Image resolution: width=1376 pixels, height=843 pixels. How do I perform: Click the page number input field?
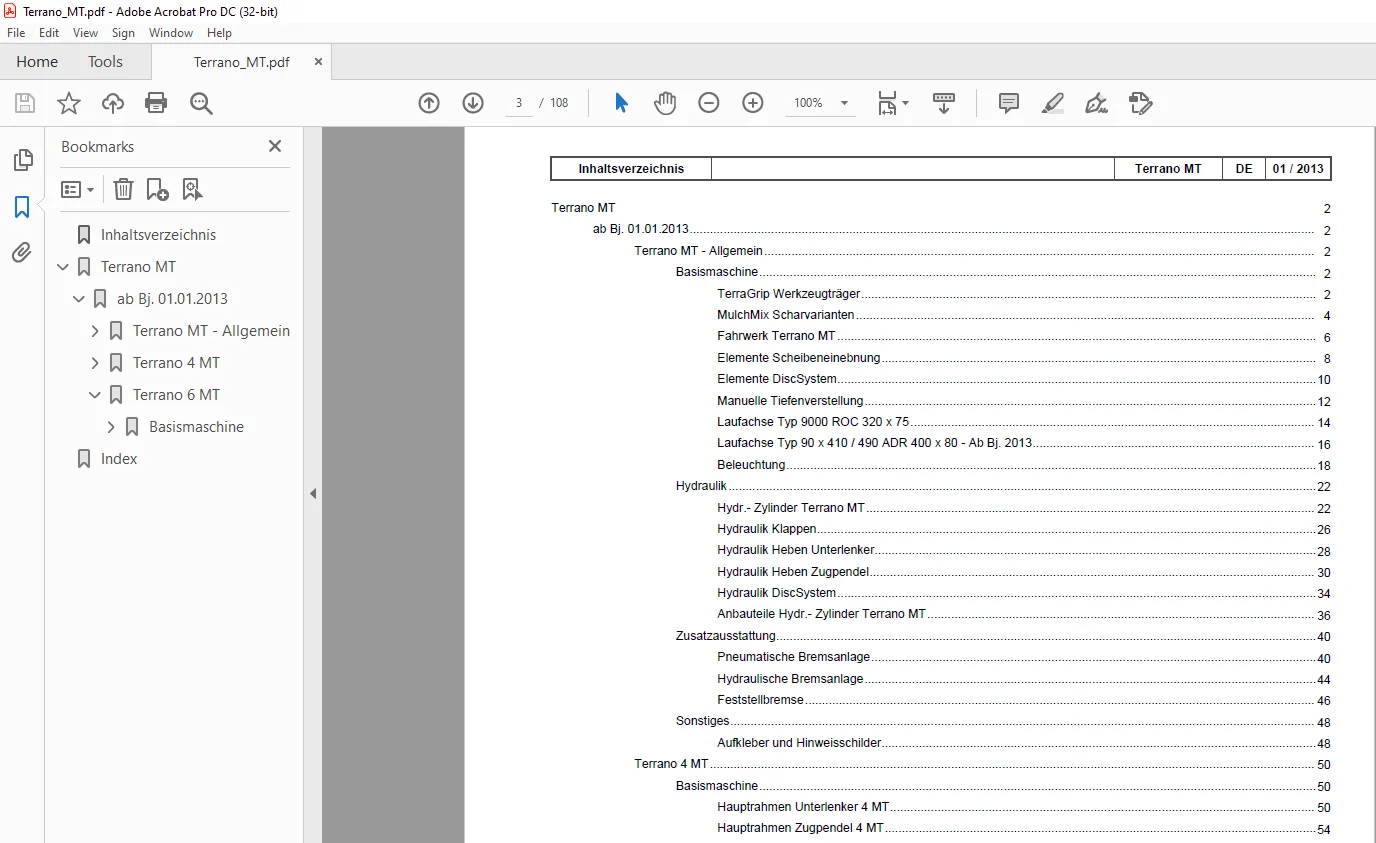pyautogui.click(x=519, y=103)
